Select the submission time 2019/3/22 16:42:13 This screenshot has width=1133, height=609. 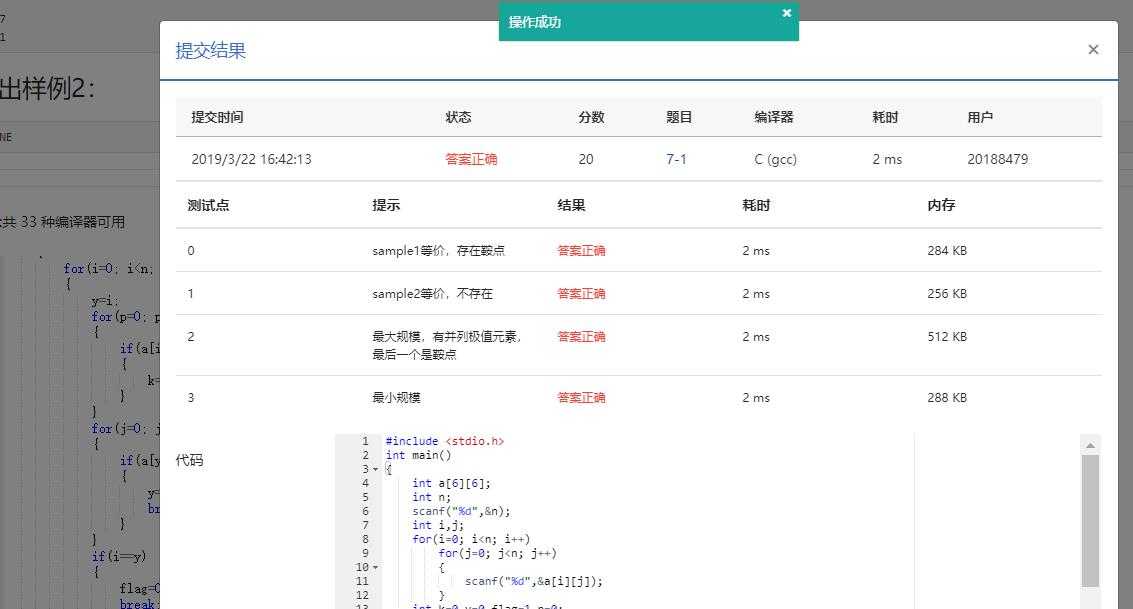coord(251,159)
